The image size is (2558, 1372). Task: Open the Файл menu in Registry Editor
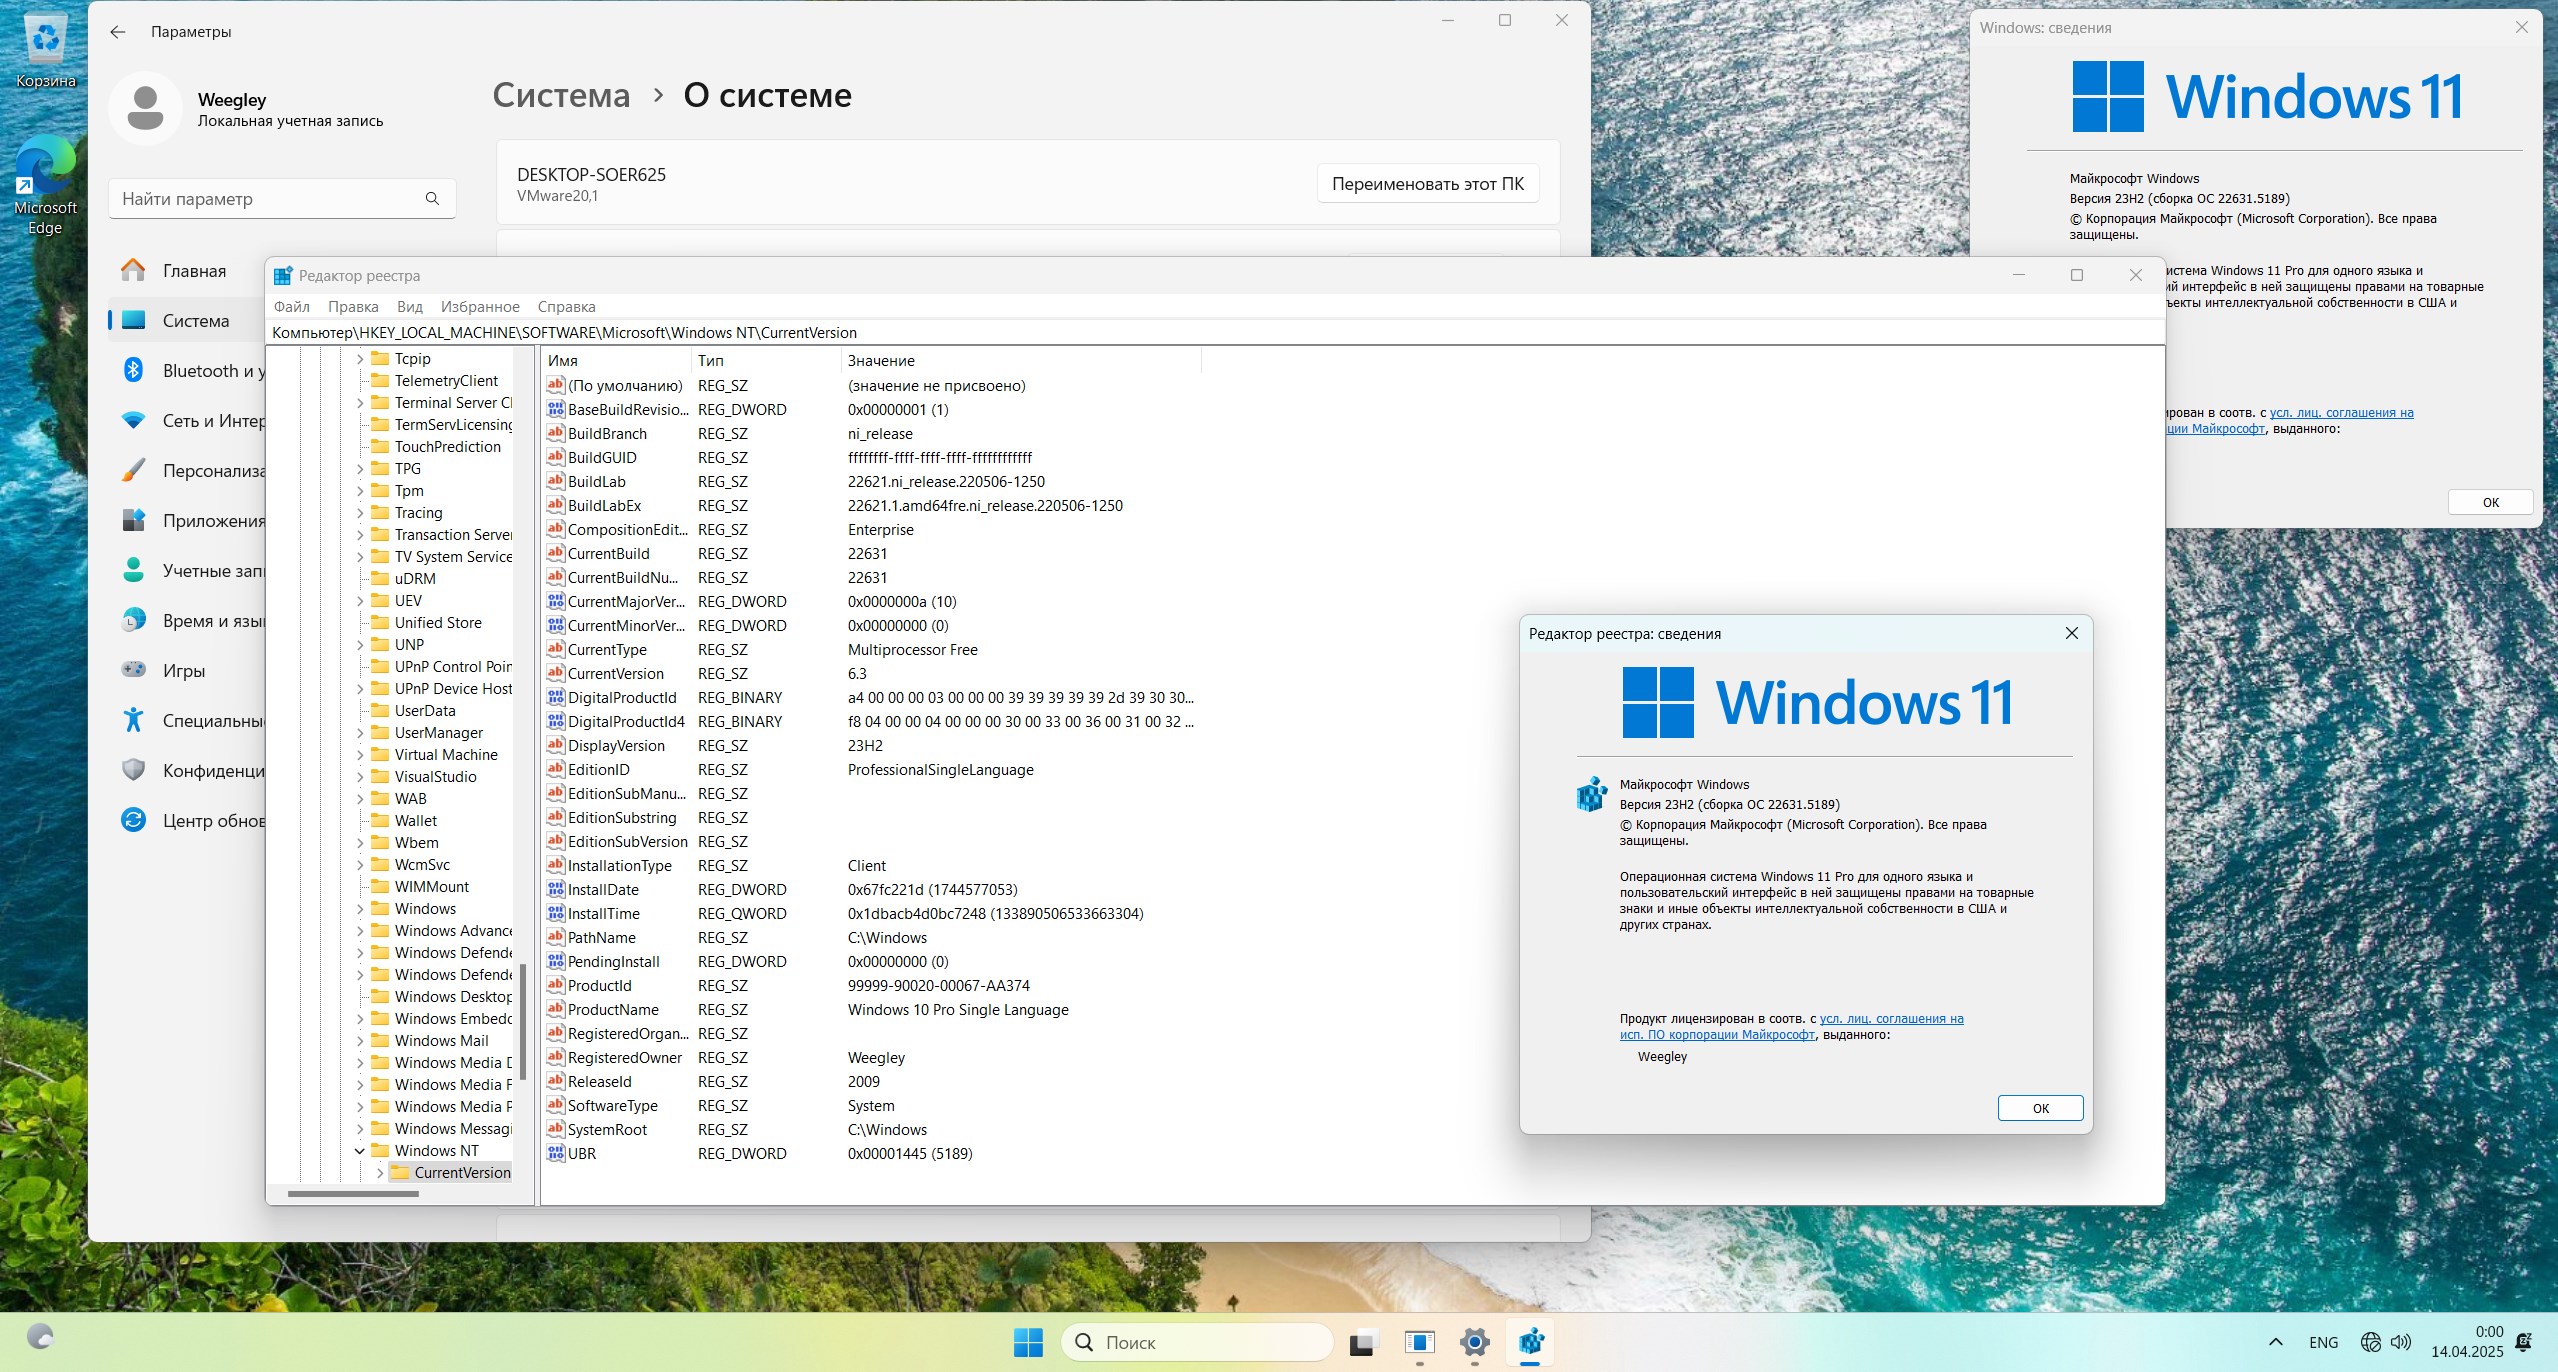[293, 306]
